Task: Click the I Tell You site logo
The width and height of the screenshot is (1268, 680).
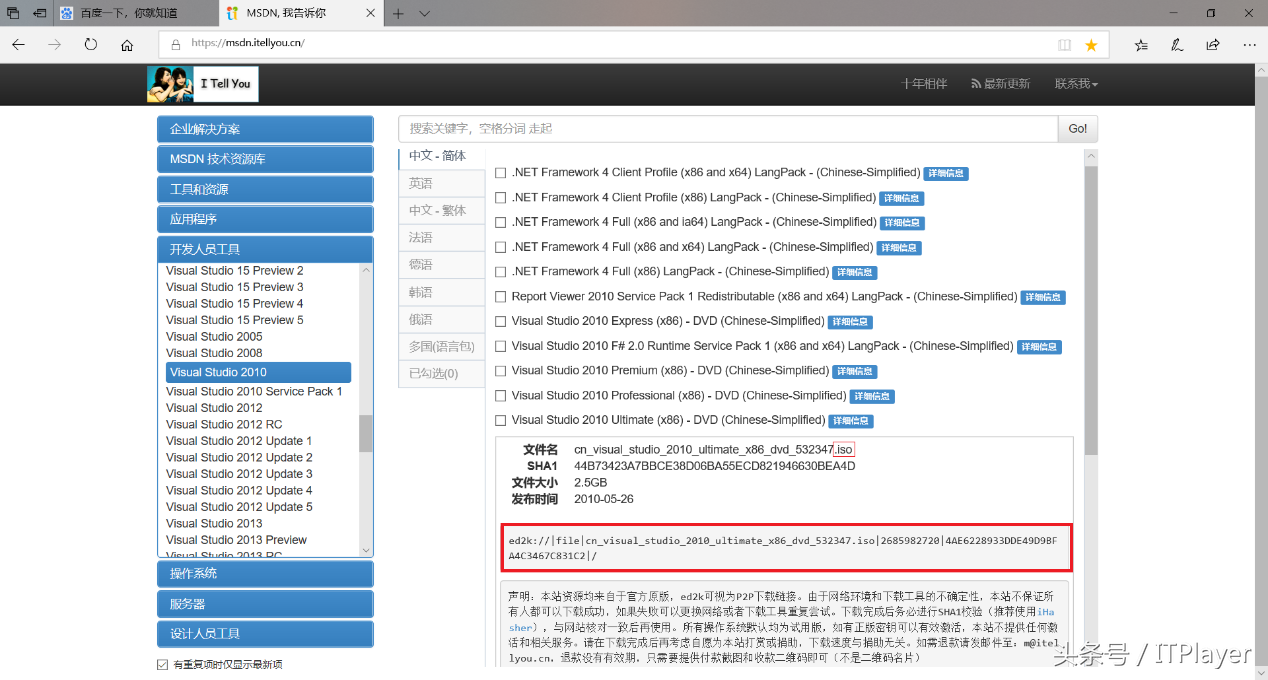Action: tap(203, 84)
